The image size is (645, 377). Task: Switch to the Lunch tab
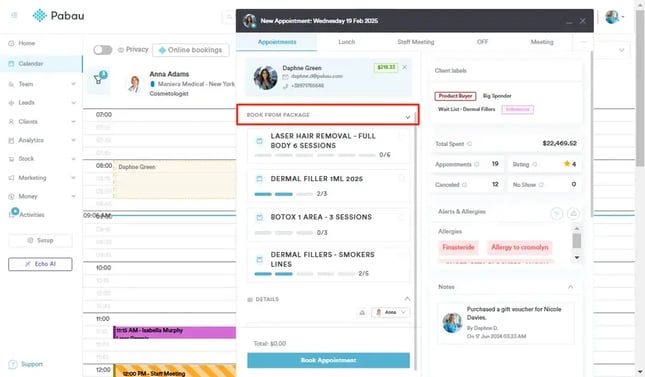pyautogui.click(x=347, y=42)
